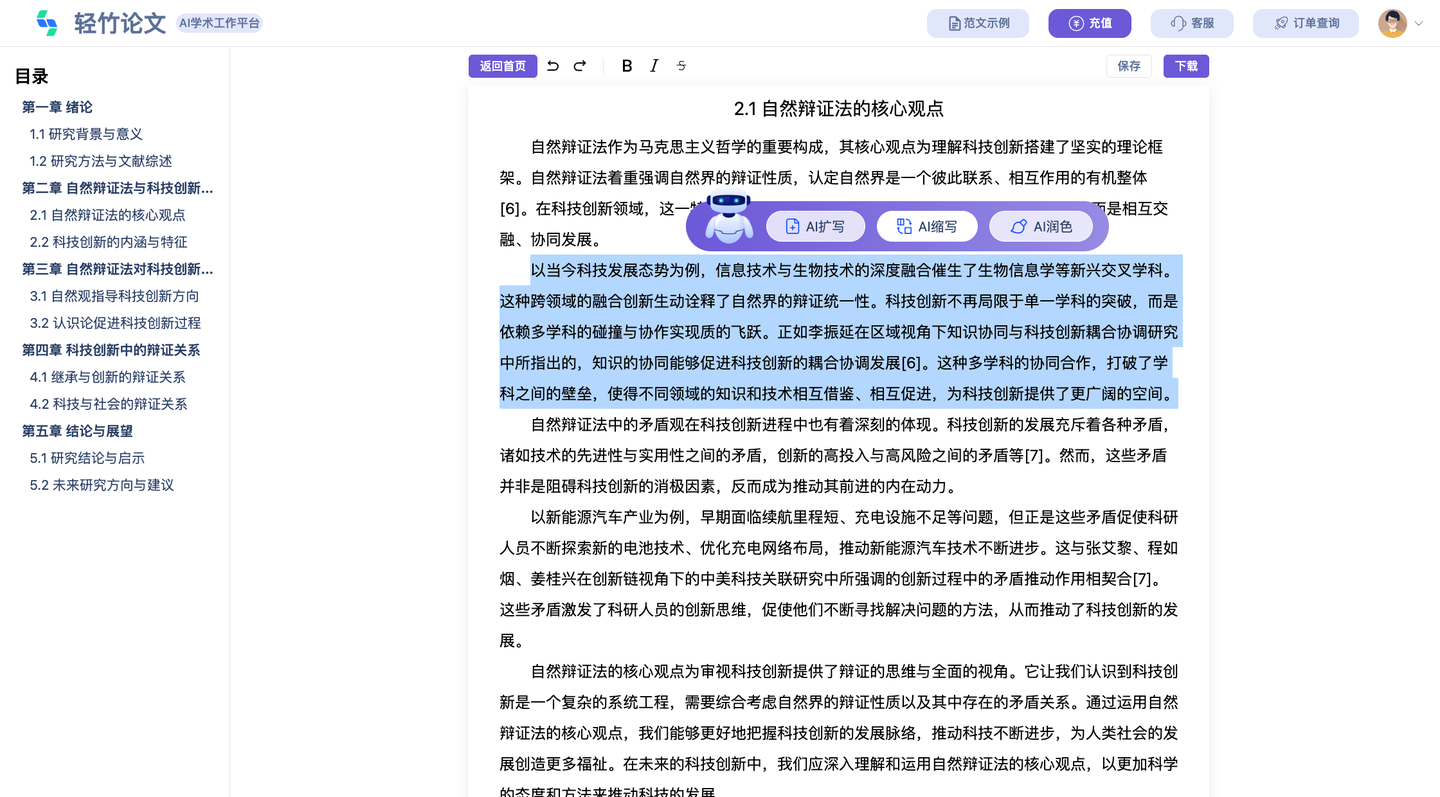Click the rocket icon on 订单查询
This screenshot has width=1440, height=797.
(1281, 23)
